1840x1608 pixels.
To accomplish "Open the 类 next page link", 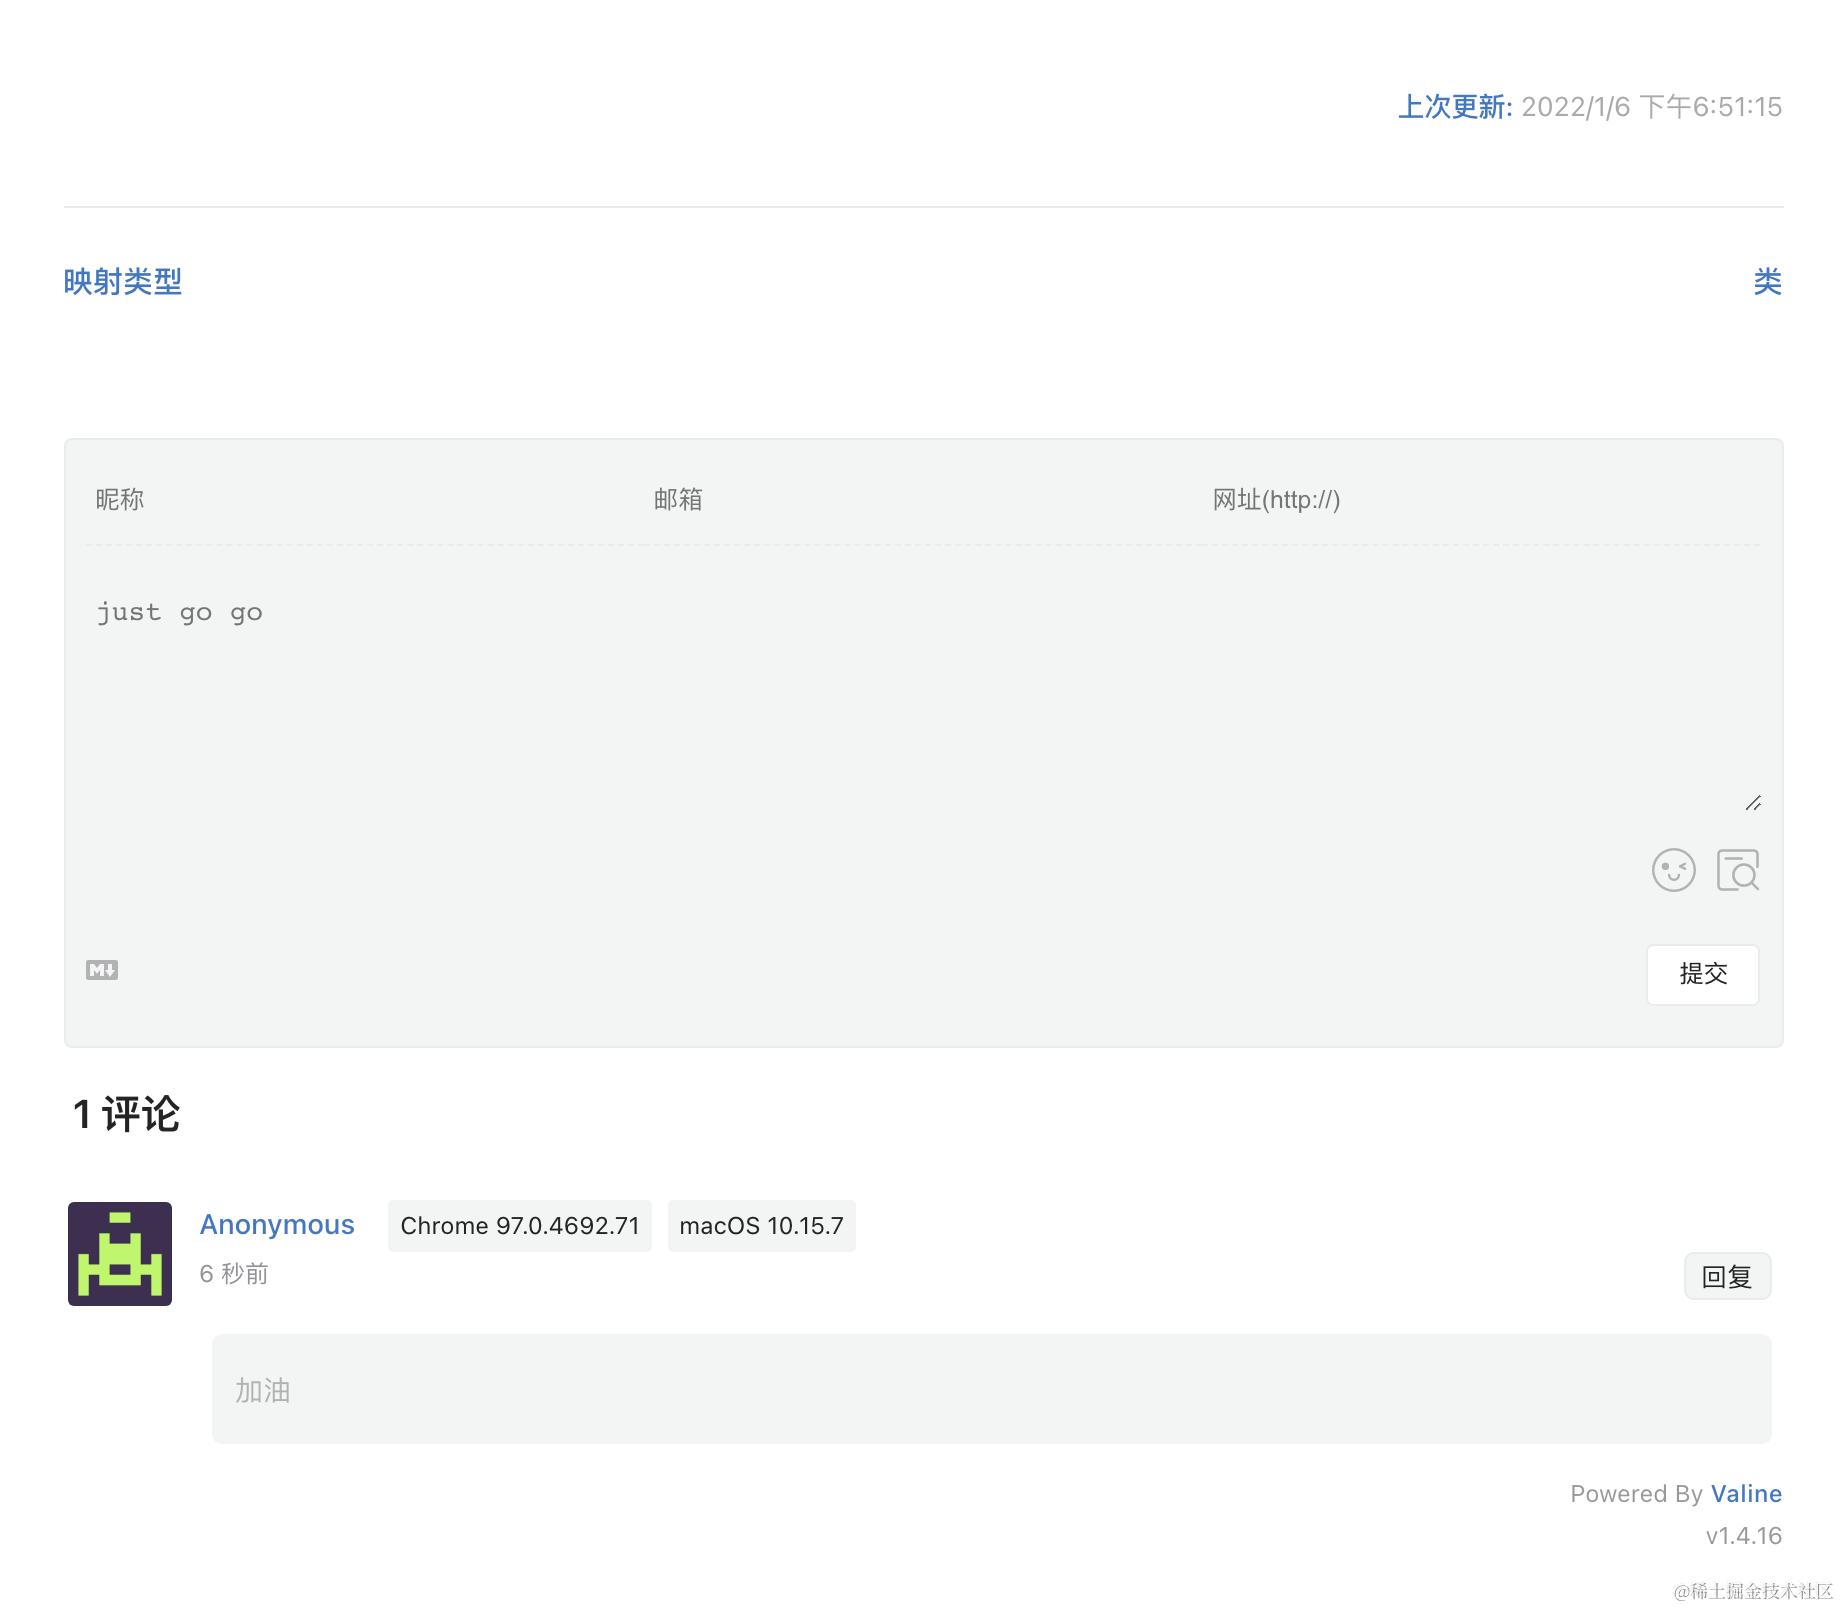I will pos(1768,282).
